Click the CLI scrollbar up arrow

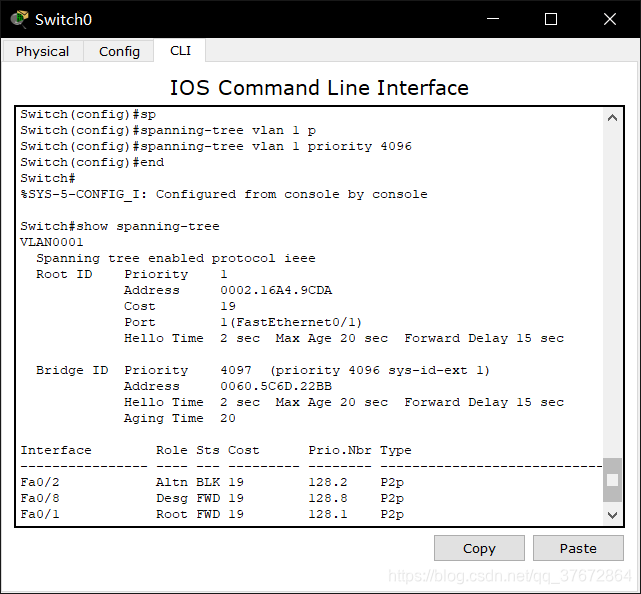pos(612,118)
